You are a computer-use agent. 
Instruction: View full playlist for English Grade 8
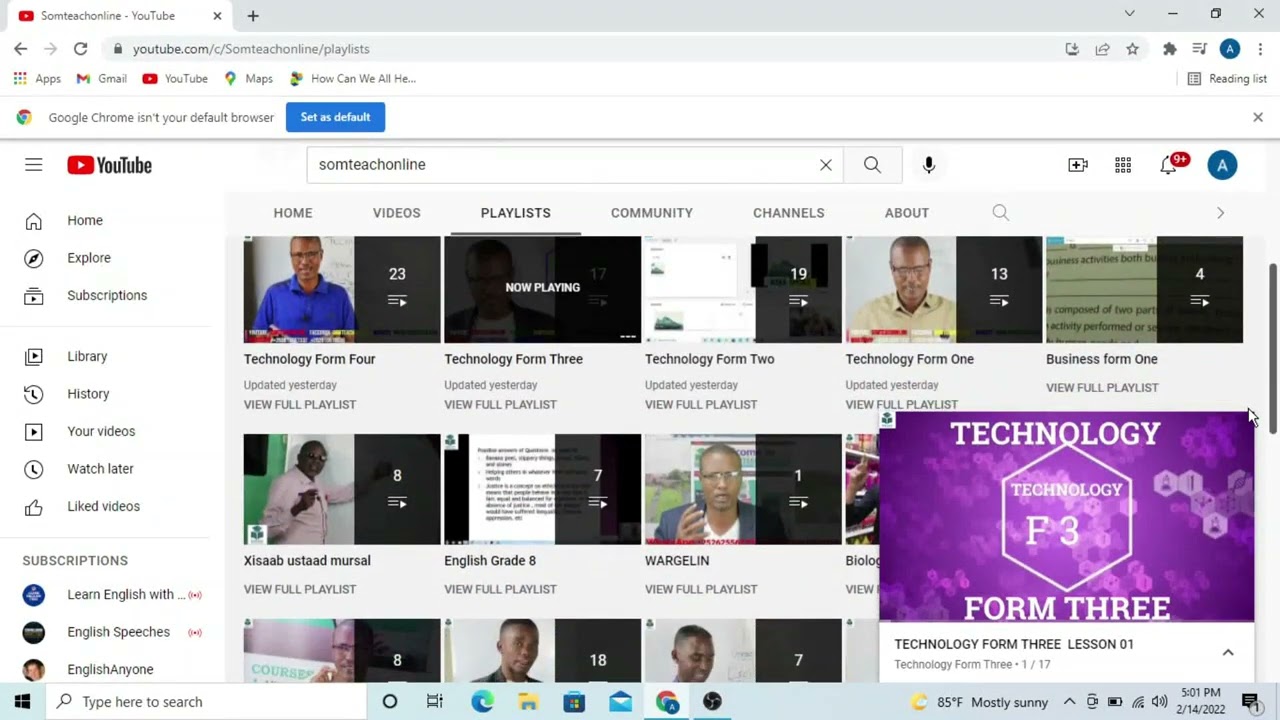click(500, 590)
